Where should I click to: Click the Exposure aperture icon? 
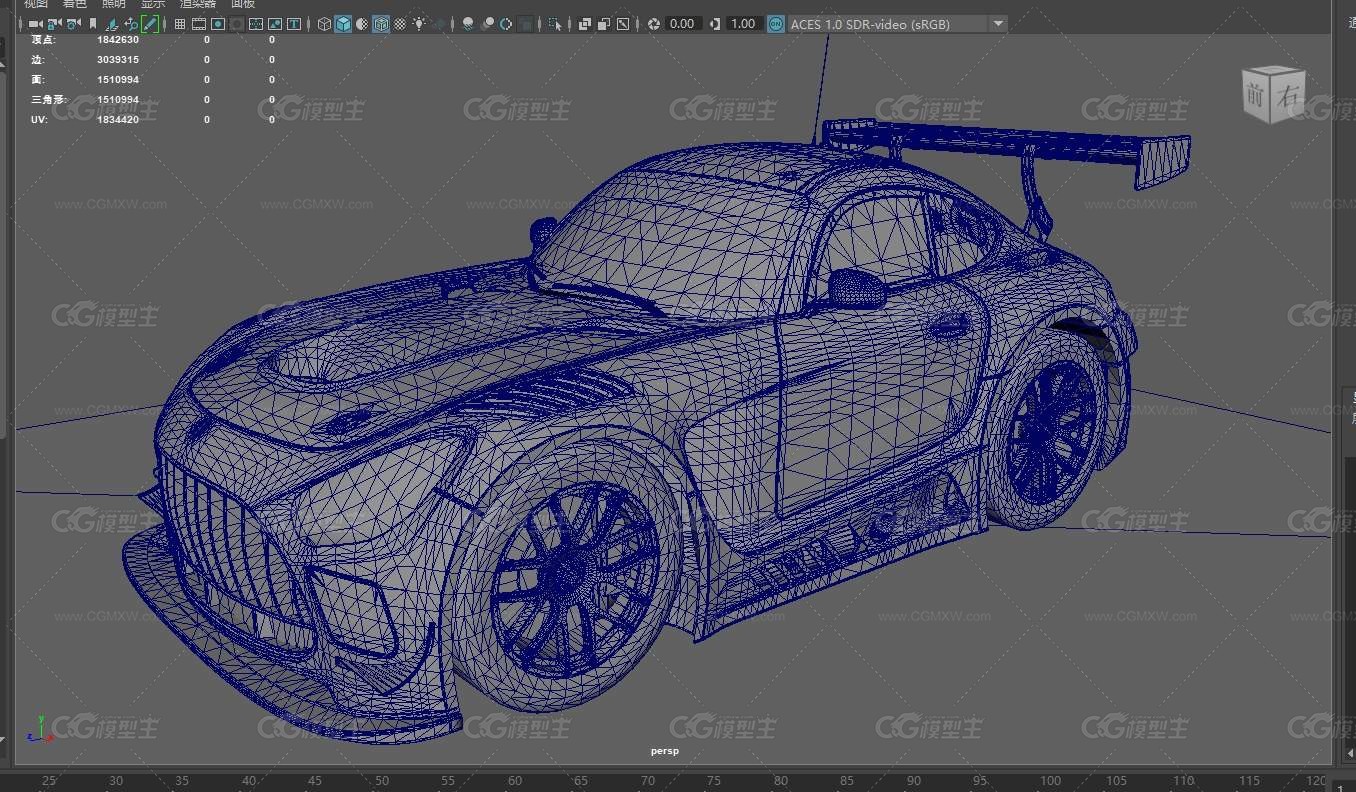pos(652,24)
